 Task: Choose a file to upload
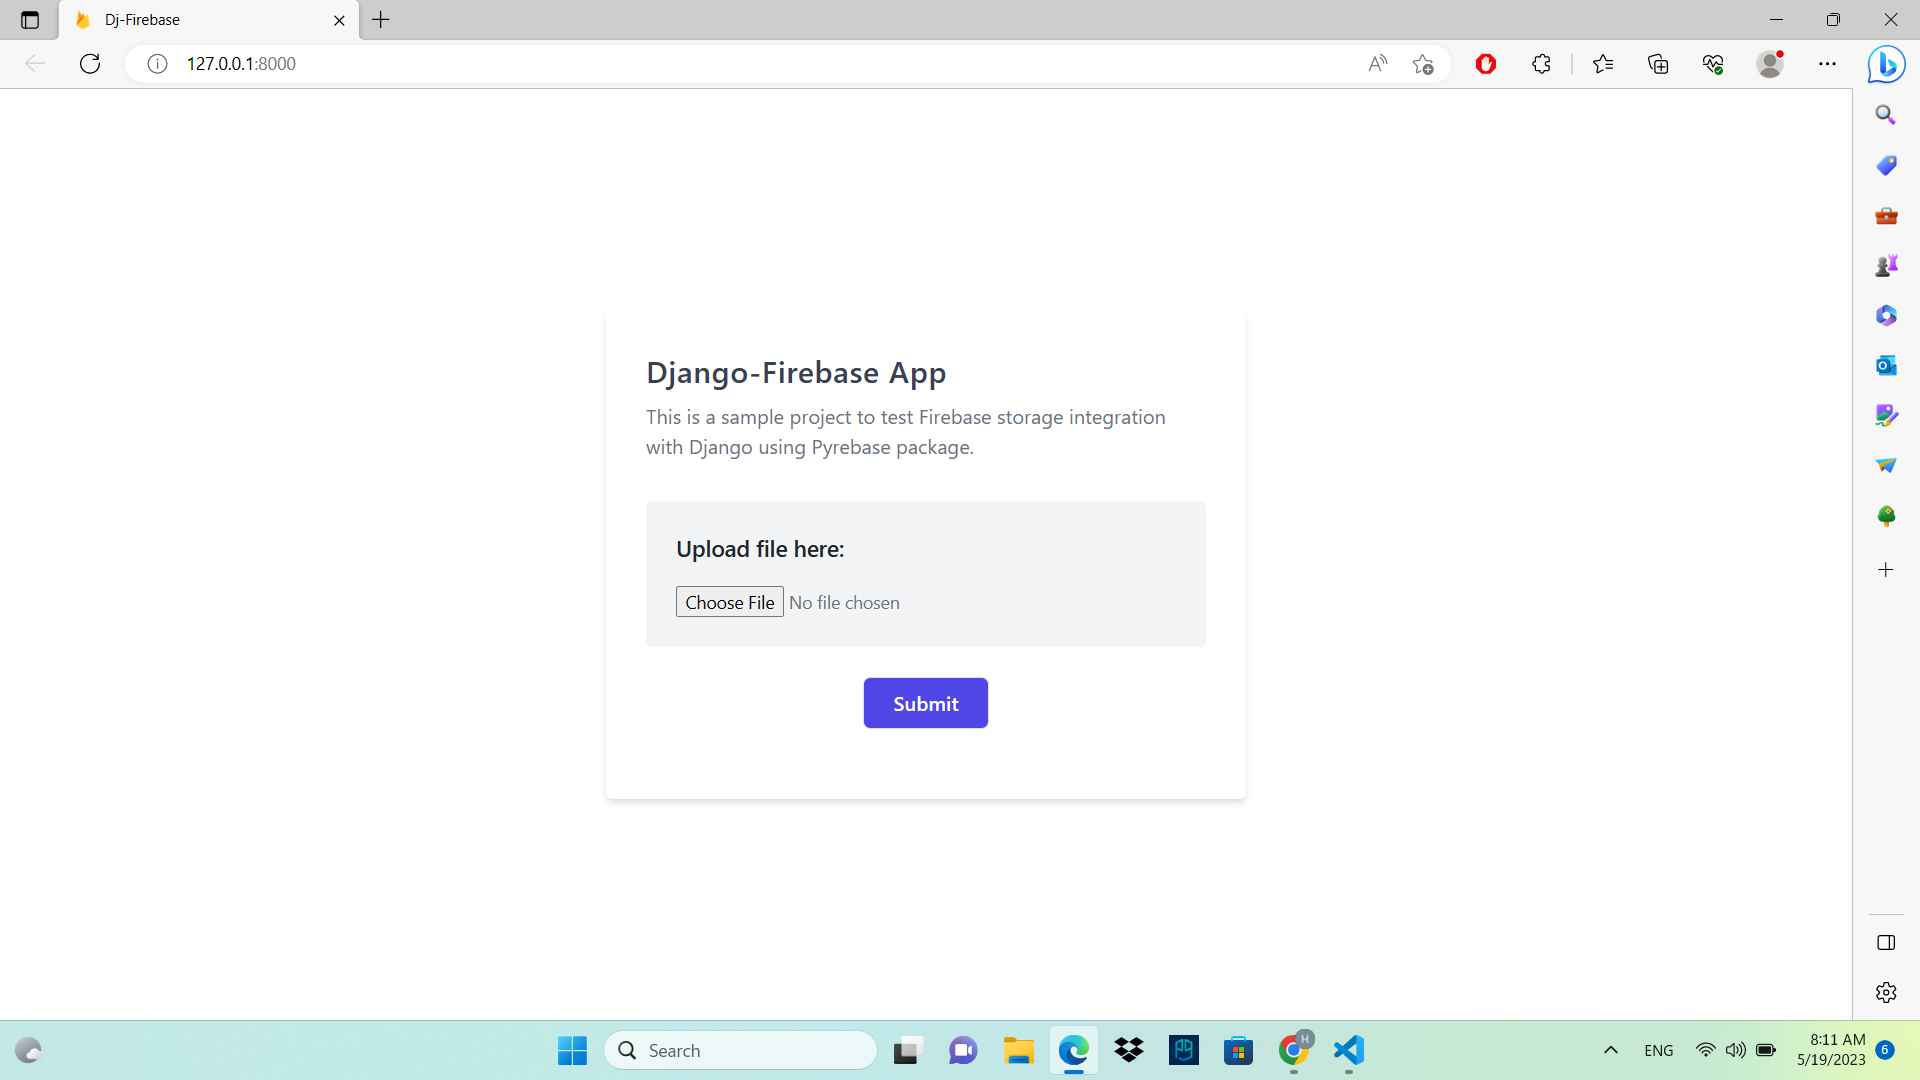coord(729,601)
